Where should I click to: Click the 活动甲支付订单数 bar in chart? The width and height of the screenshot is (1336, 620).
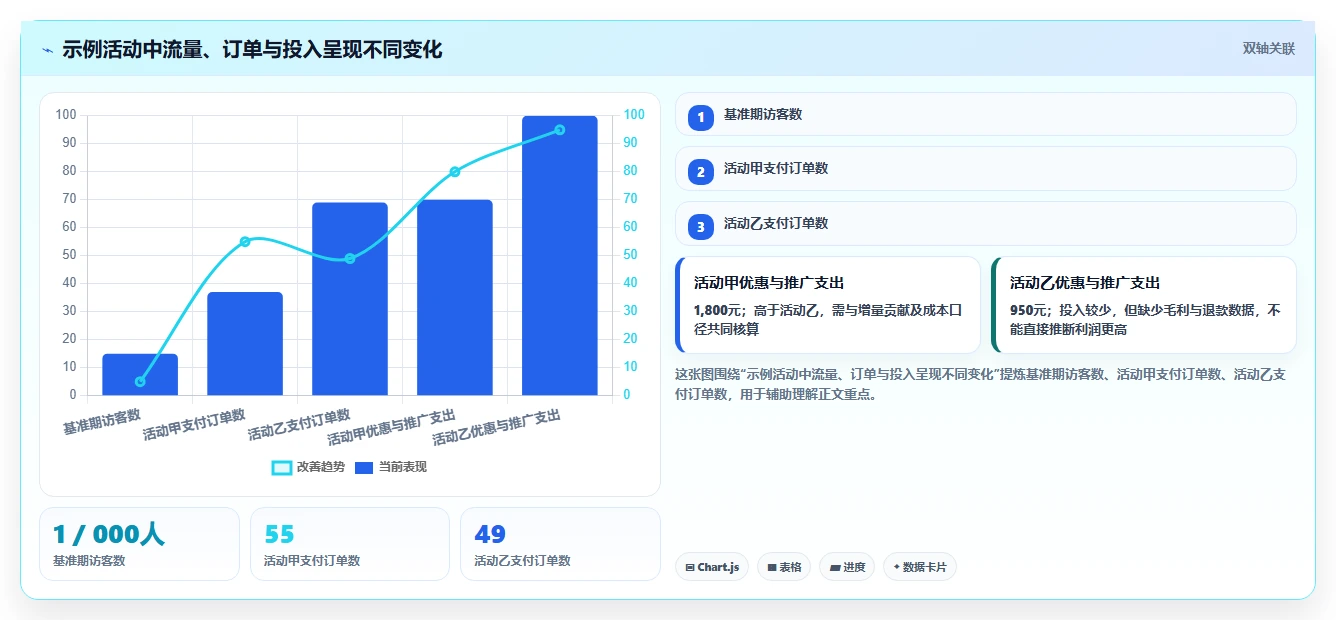coord(245,343)
